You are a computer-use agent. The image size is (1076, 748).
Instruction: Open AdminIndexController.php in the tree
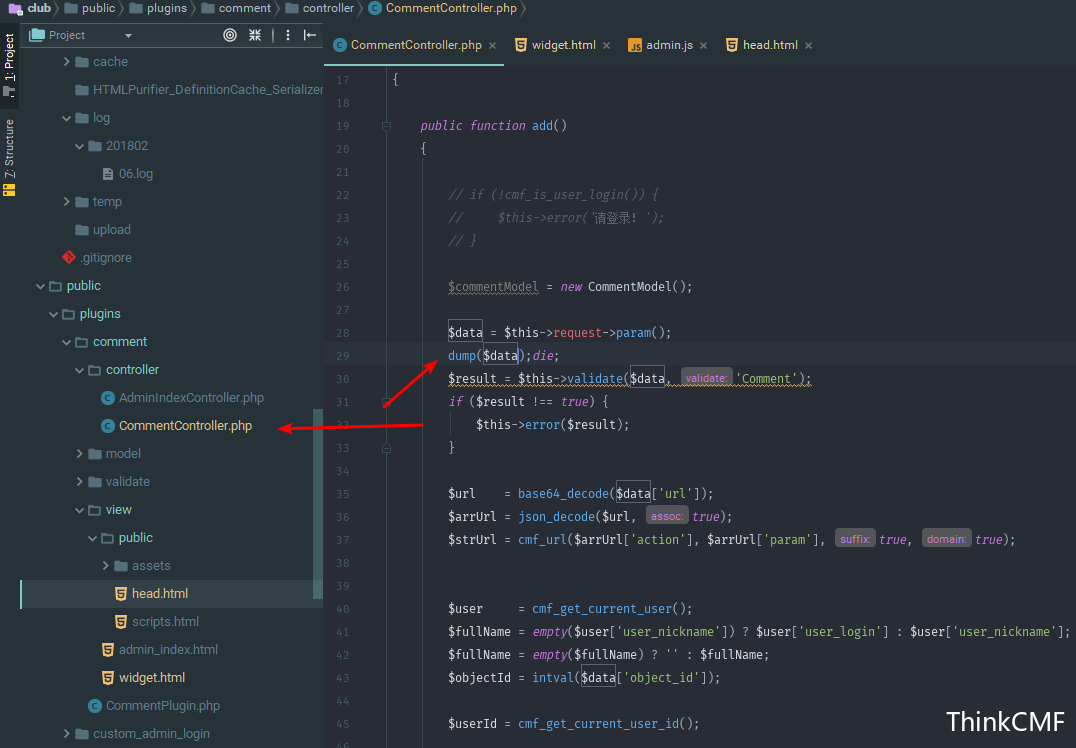pyautogui.click(x=191, y=398)
